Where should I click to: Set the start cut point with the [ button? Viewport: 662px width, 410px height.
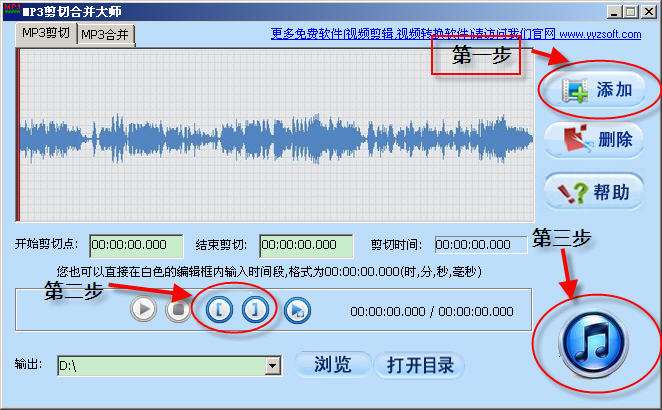(x=219, y=310)
